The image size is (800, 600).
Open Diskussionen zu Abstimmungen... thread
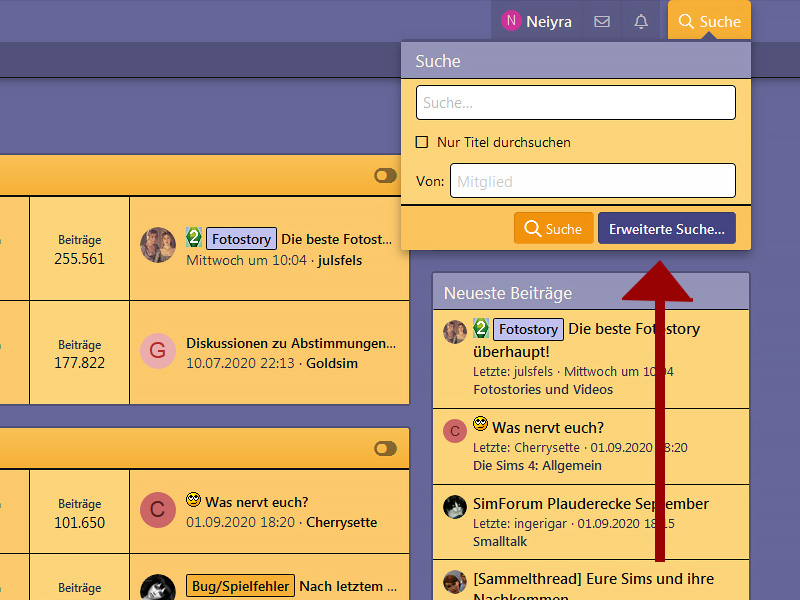tap(291, 343)
